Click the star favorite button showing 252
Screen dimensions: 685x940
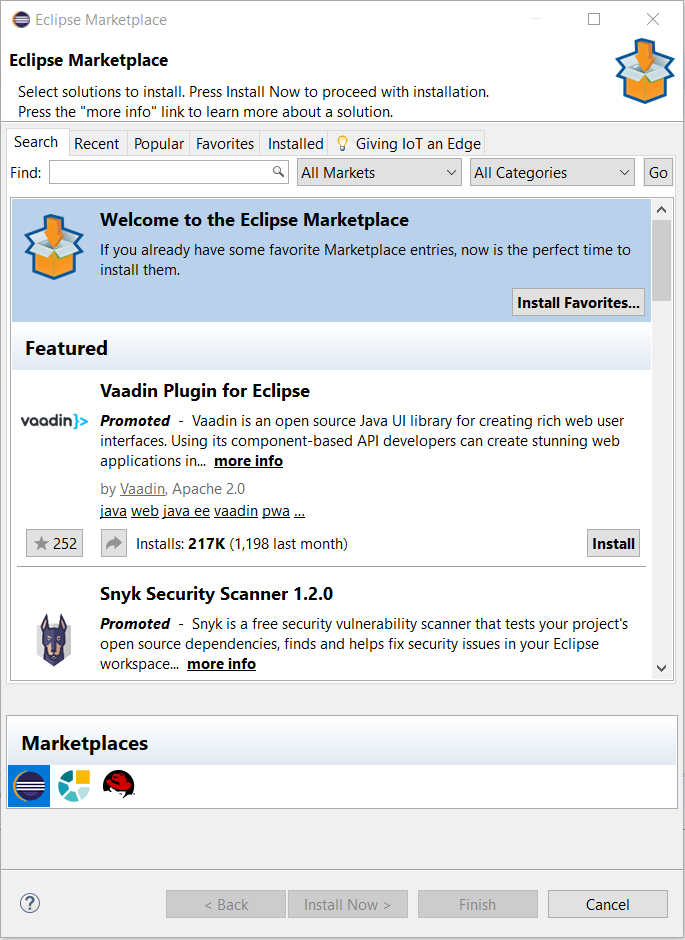(55, 544)
